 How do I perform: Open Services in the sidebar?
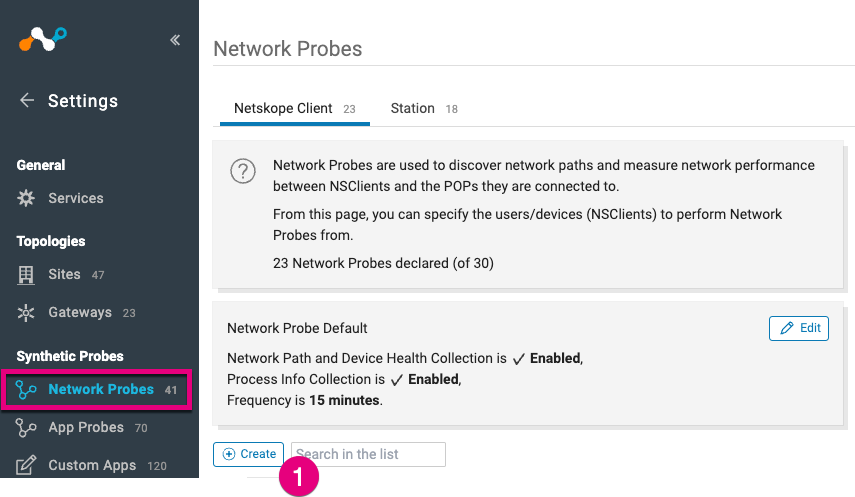[x=76, y=198]
